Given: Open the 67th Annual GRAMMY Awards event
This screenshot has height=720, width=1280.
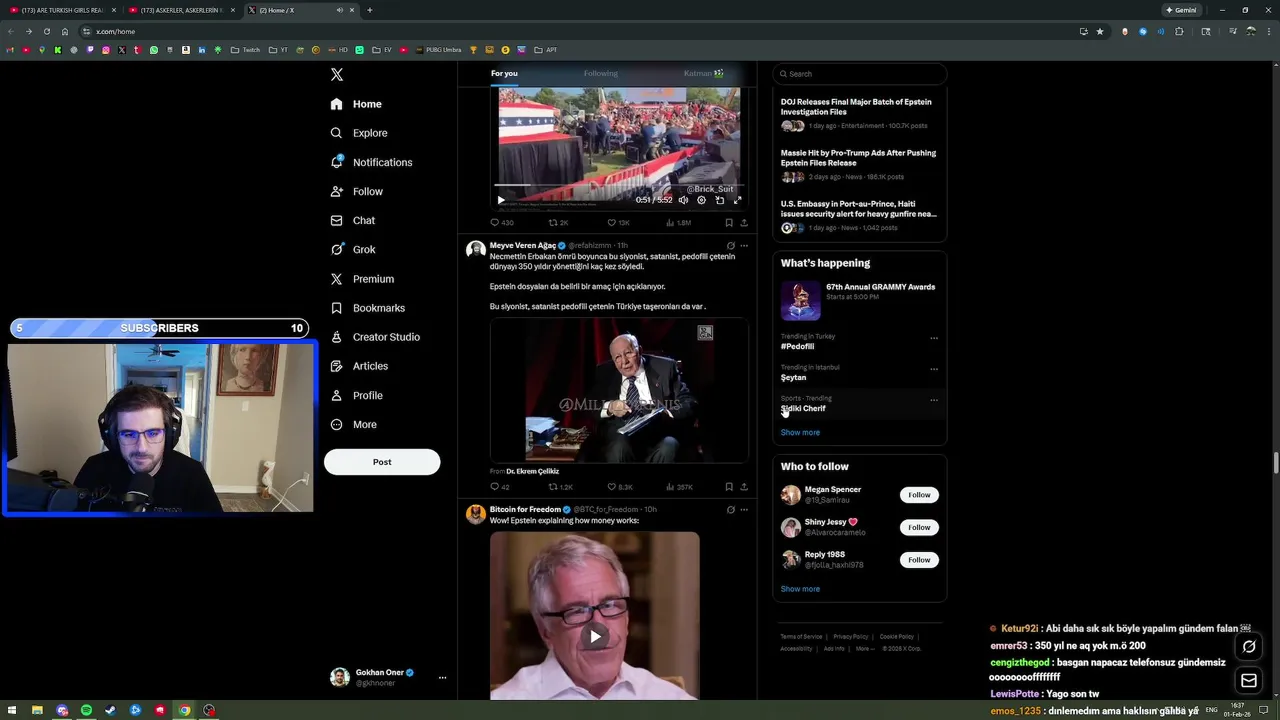Looking at the screenshot, I should pyautogui.click(x=859, y=300).
